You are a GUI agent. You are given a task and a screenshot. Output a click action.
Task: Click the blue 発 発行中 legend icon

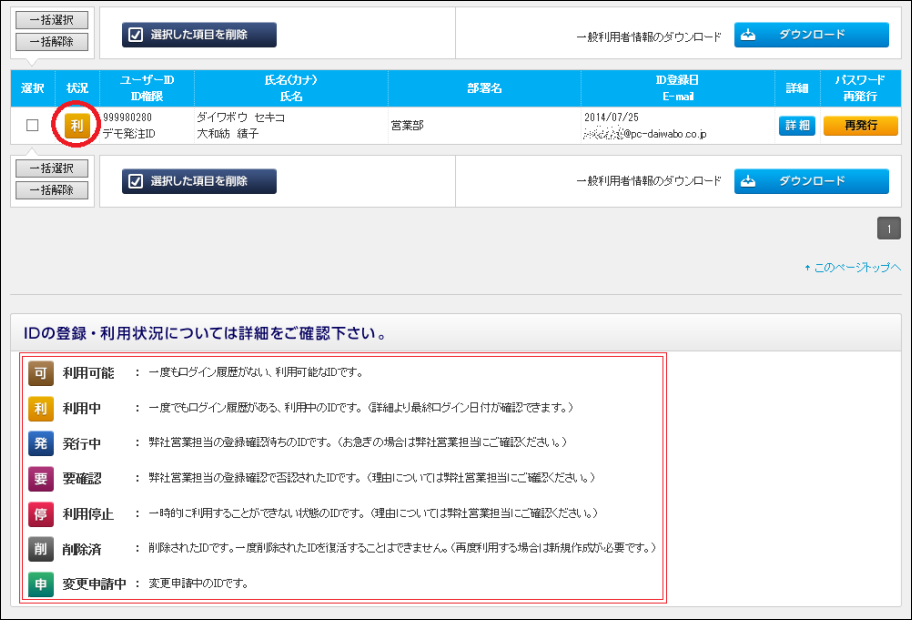(x=40, y=443)
